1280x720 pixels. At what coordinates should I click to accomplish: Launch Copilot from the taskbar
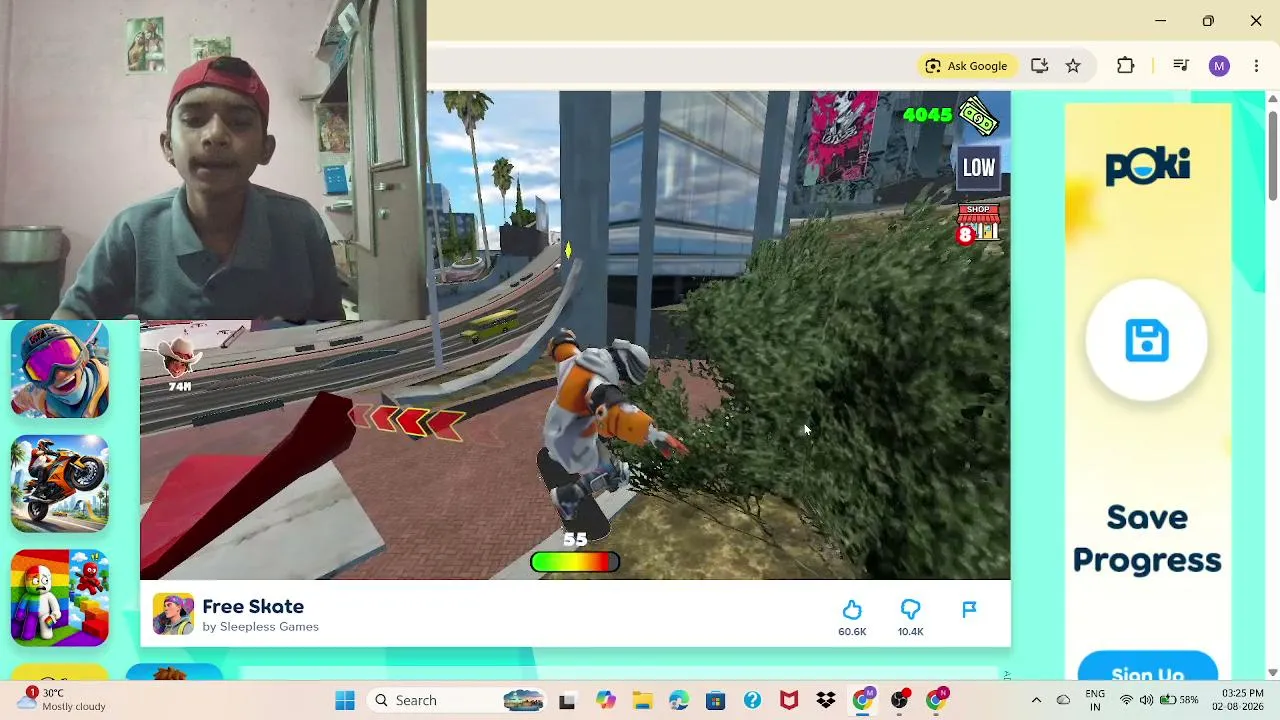click(x=605, y=700)
